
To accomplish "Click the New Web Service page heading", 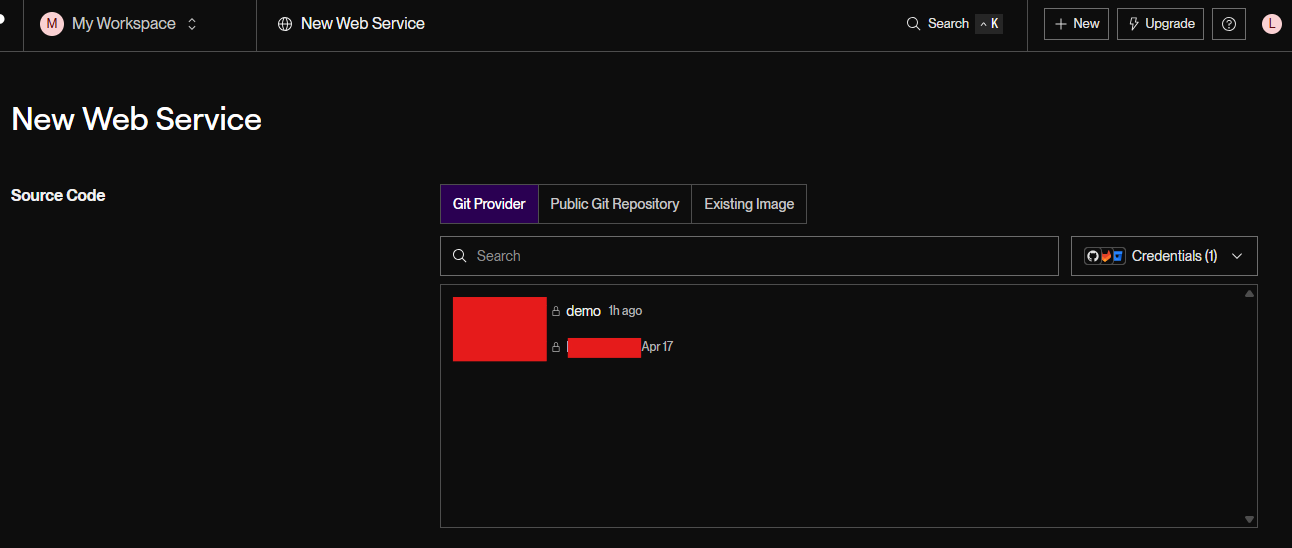I will (x=136, y=119).
